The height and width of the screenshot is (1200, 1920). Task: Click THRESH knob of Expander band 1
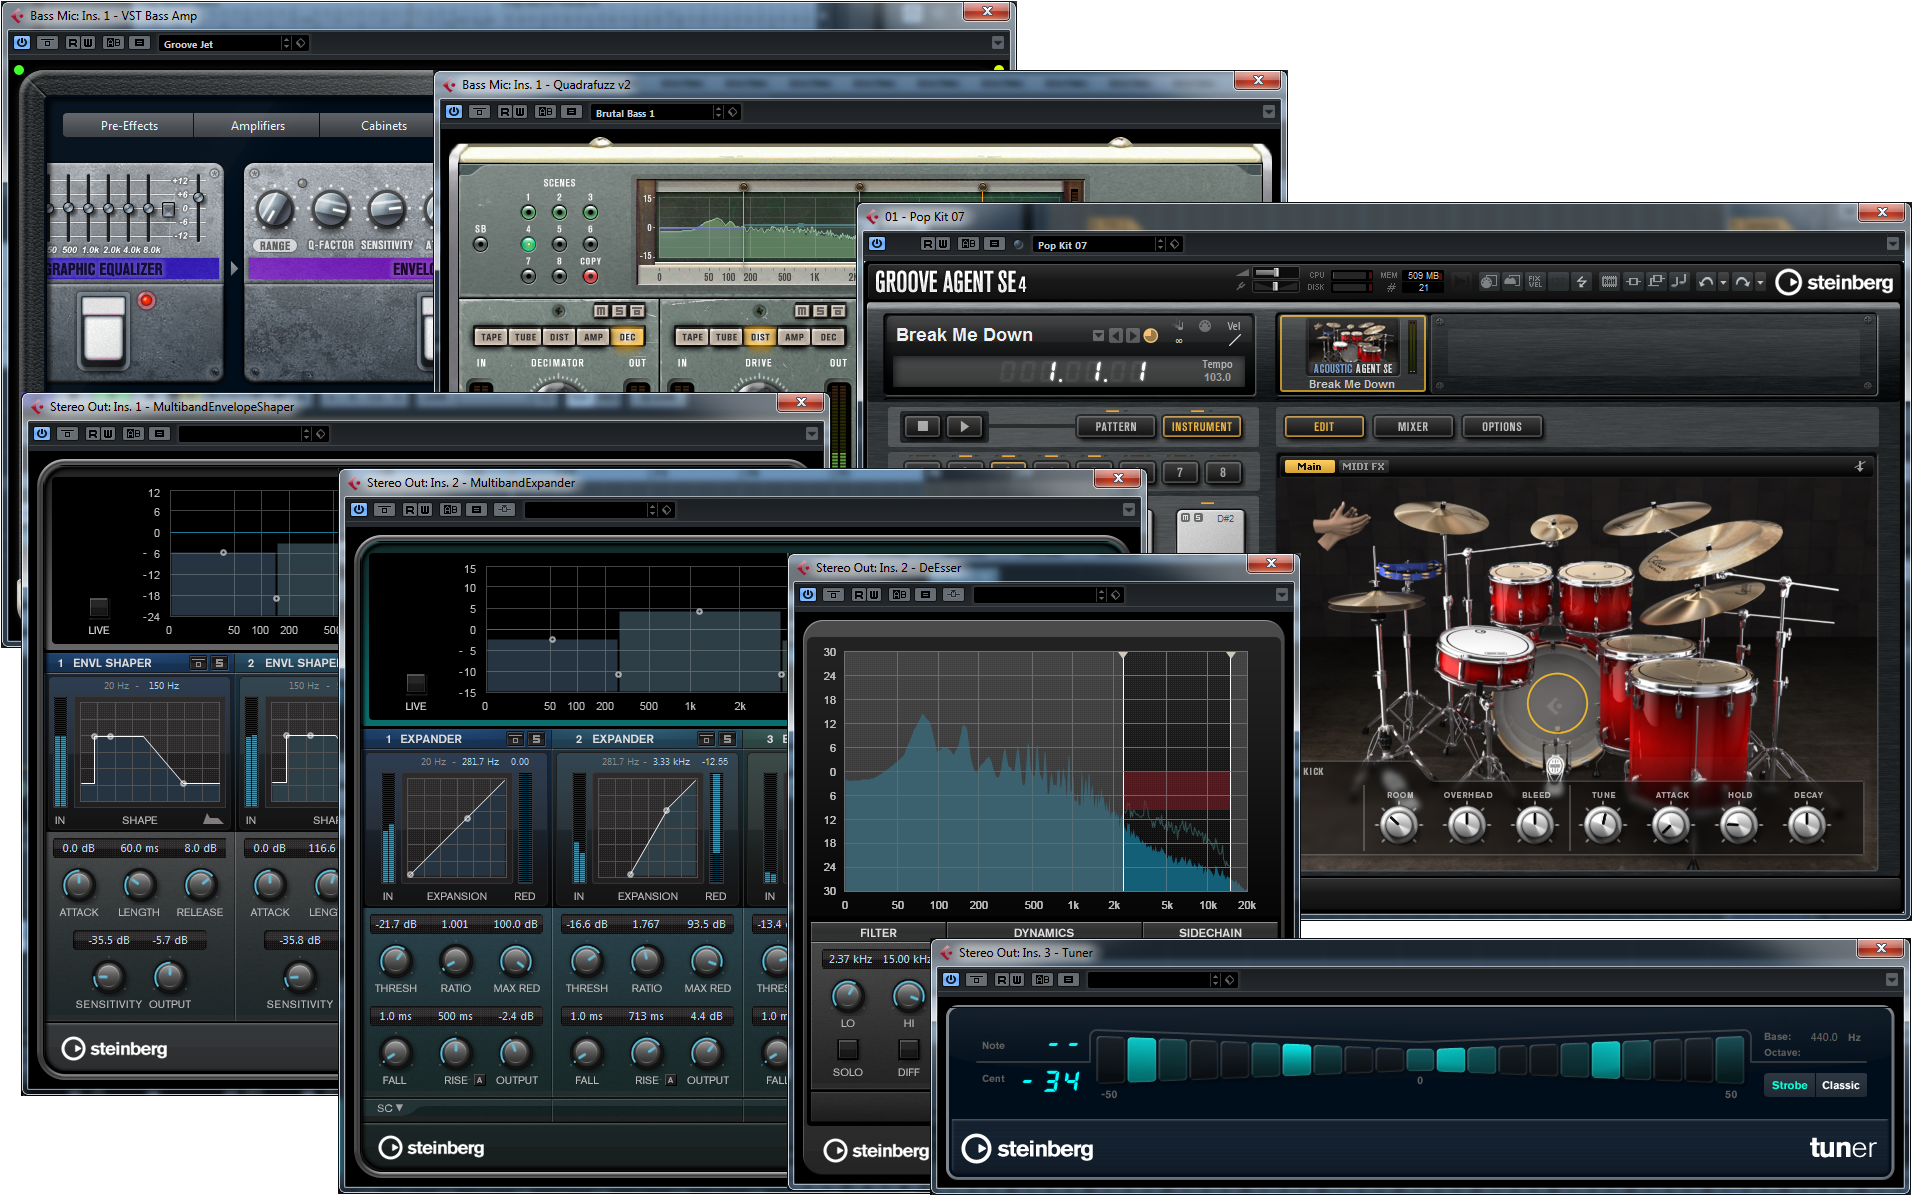pos(395,961)
